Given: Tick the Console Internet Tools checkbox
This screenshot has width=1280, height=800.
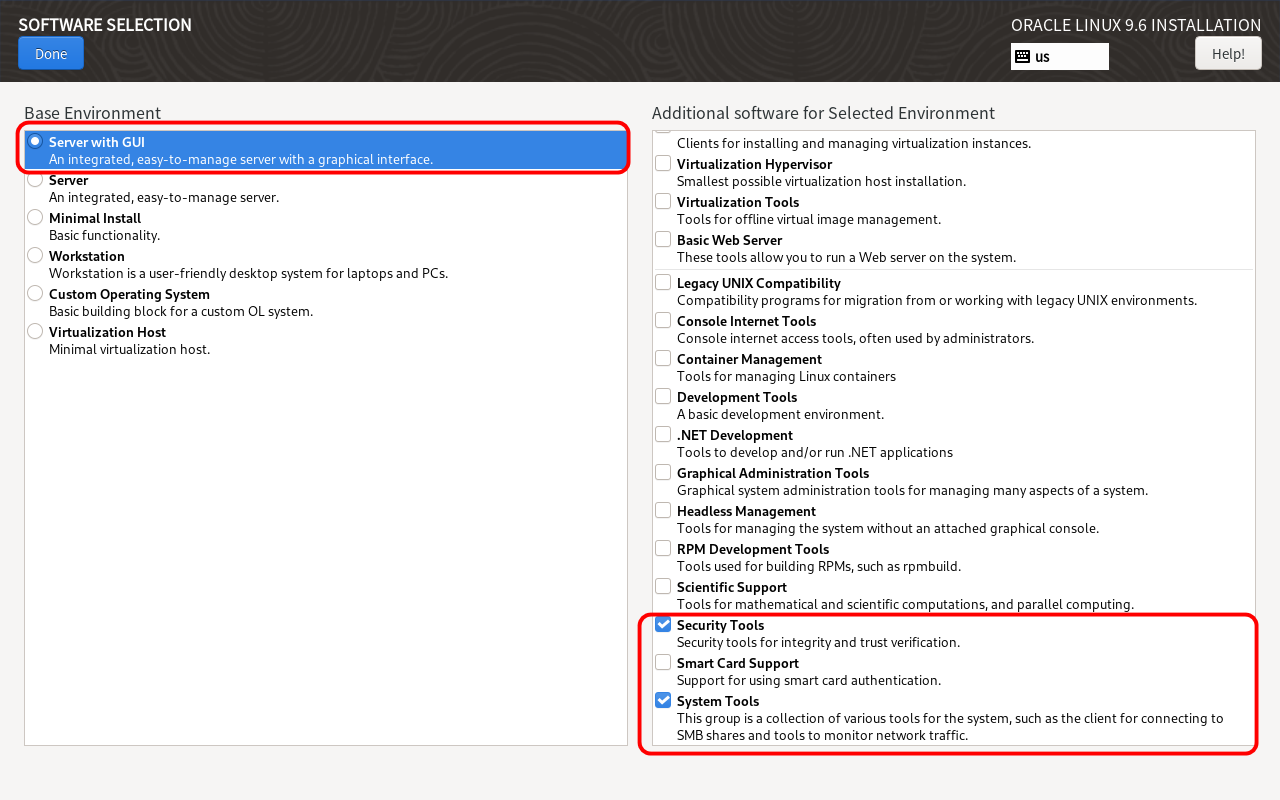Looking at the screenshot, I should tap(663, 320).
